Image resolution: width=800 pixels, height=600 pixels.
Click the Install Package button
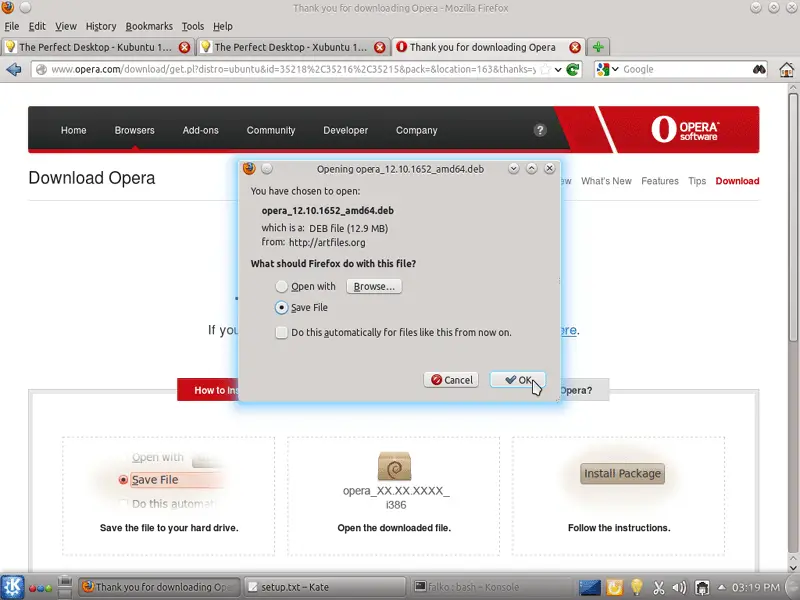(622, 473)
